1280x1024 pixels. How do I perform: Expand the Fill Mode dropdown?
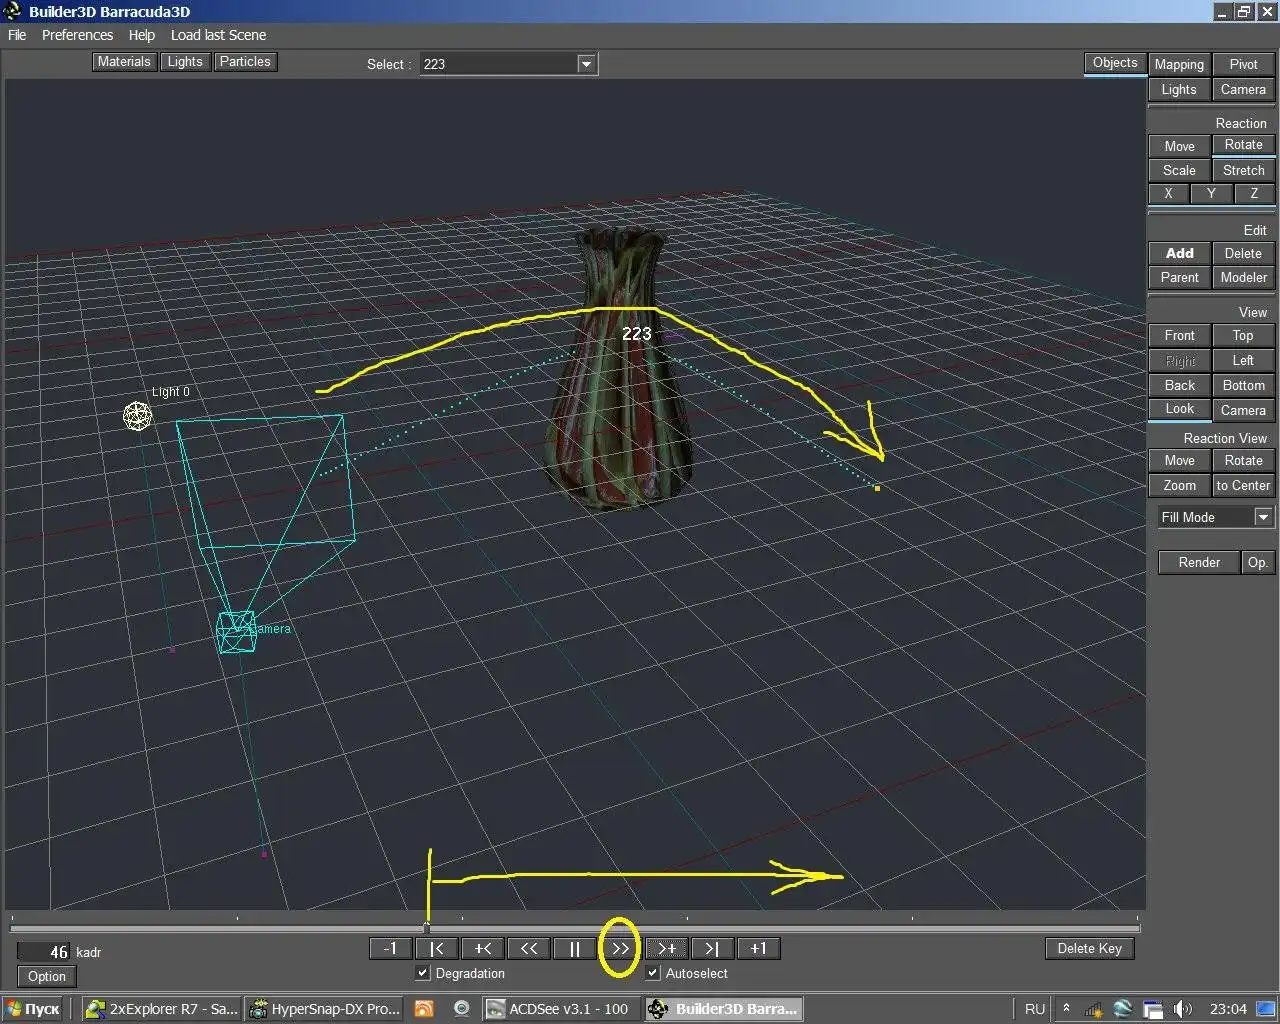[x=1263, y=517]
